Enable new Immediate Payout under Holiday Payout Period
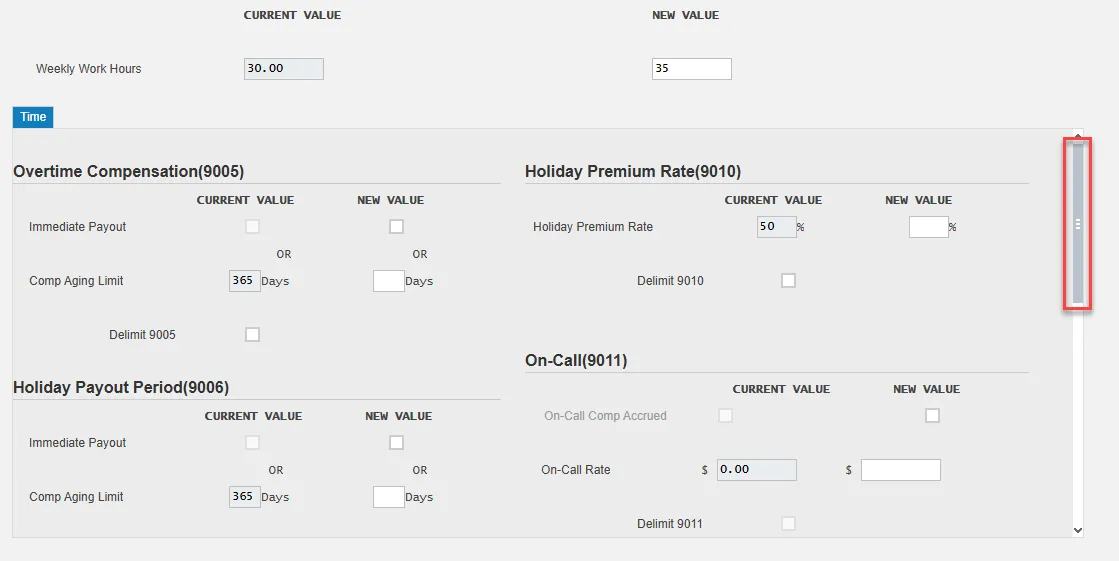This screenshot has height=561, width=1119. pyautogui.click(x=396, y=443)
